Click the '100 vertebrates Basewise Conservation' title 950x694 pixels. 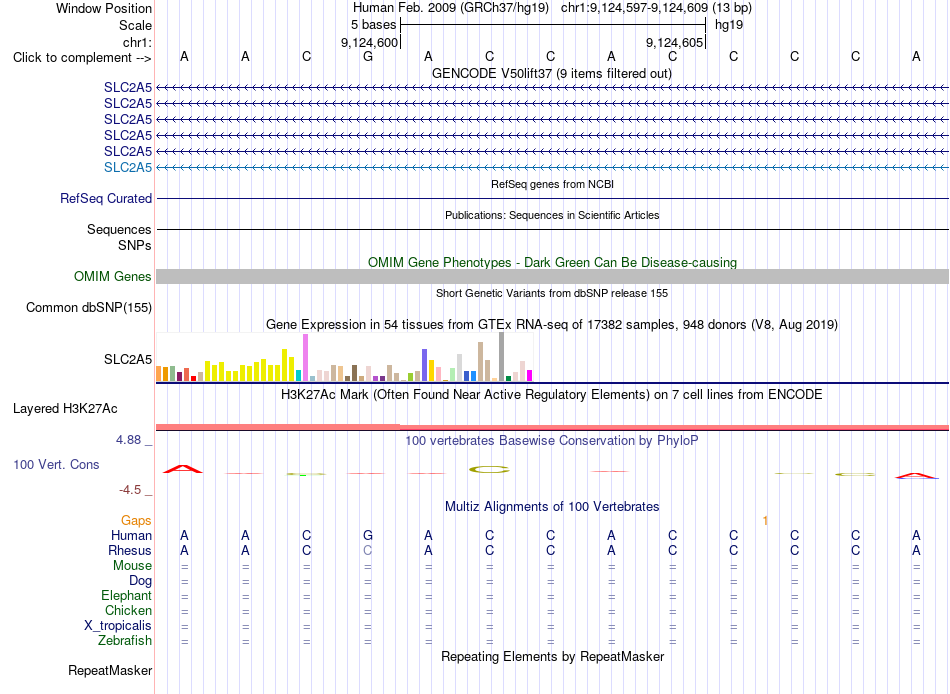551,441
